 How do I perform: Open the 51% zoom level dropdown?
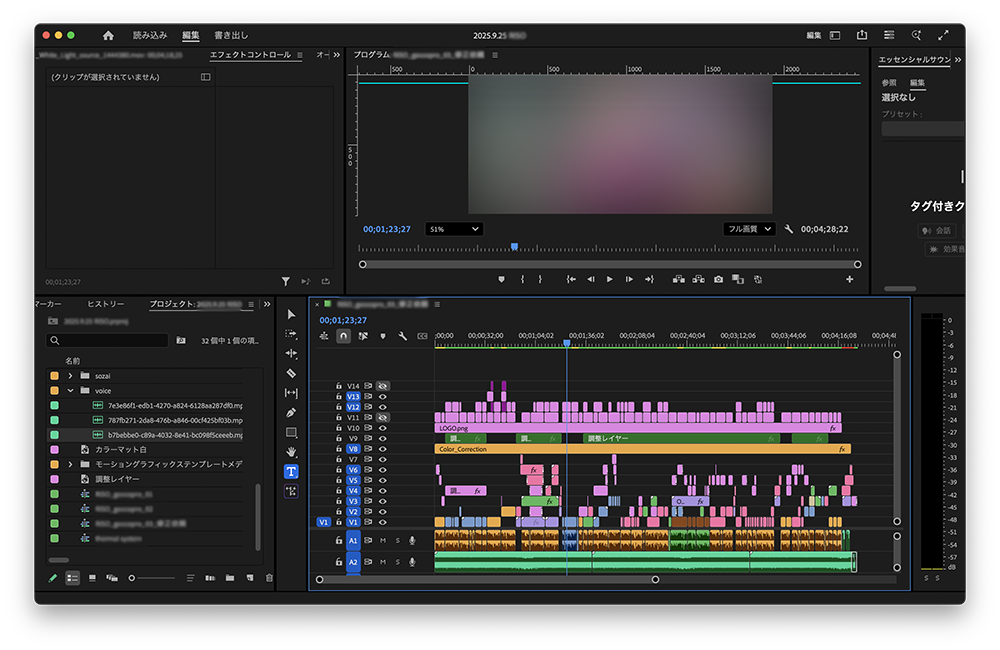[x=454, y=229]
